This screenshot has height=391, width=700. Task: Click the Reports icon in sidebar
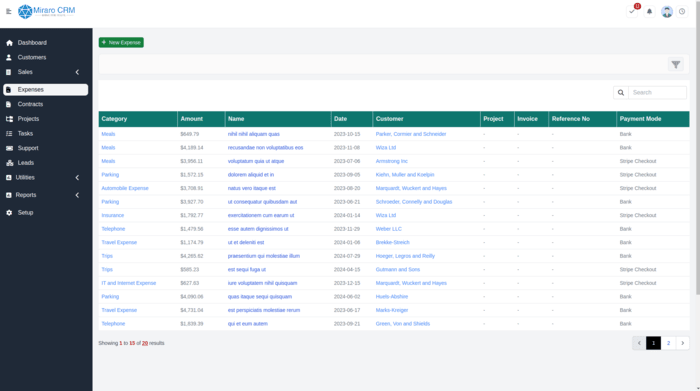[x=8, y=195]
